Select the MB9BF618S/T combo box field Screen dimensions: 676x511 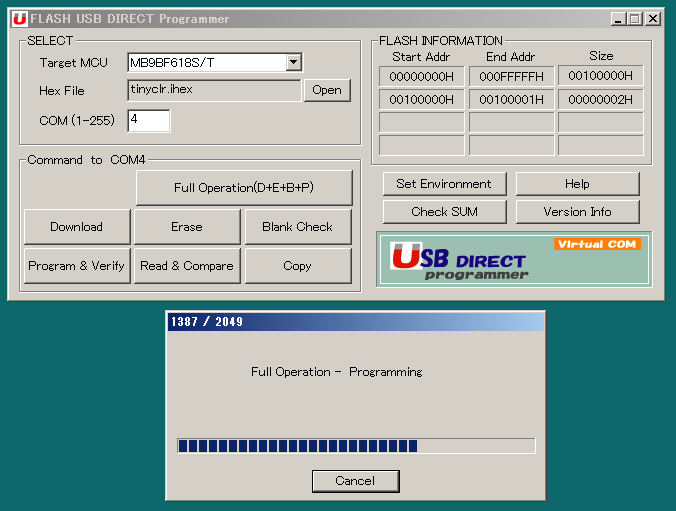pos(206,63)
